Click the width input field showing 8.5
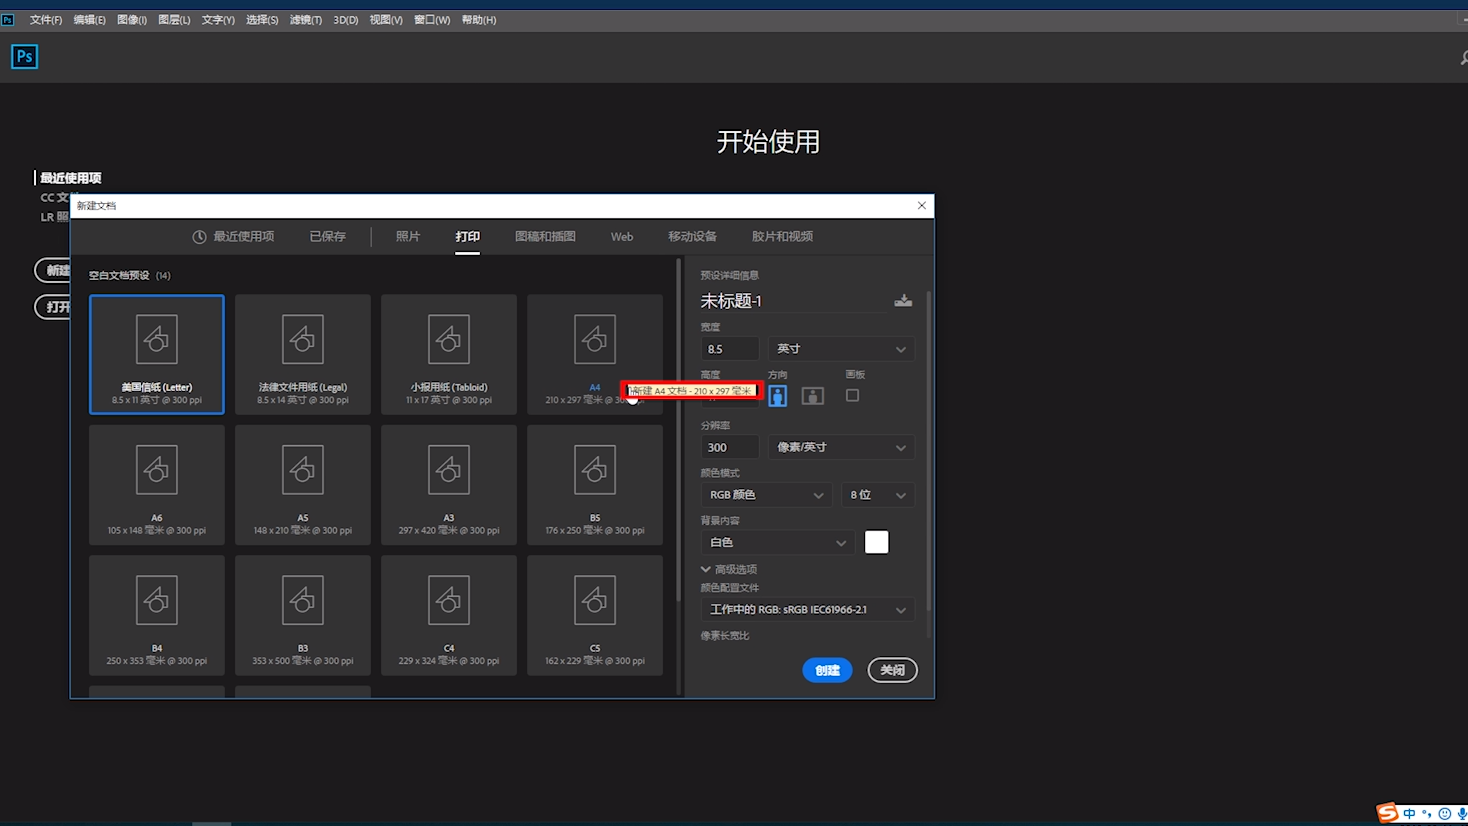This screenshot has height=826, width=1468. (x=729, y=349)
